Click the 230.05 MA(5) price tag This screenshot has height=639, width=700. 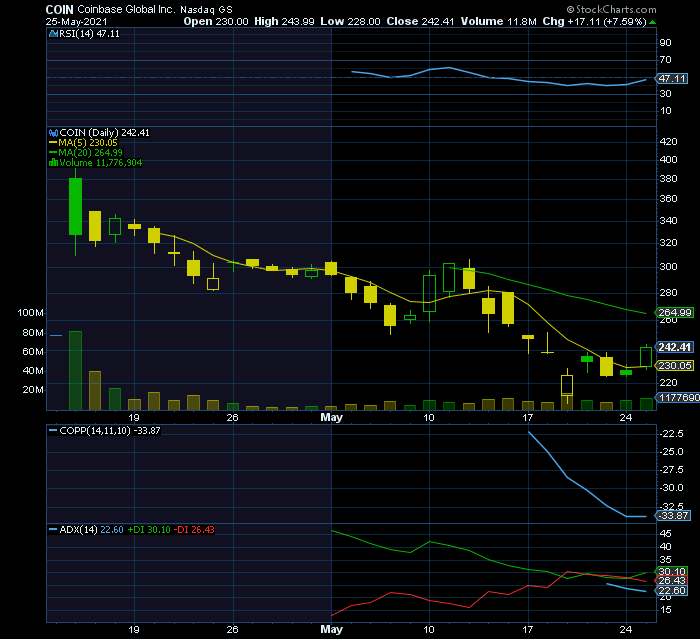pyautogui.click(x=675, y=366)
